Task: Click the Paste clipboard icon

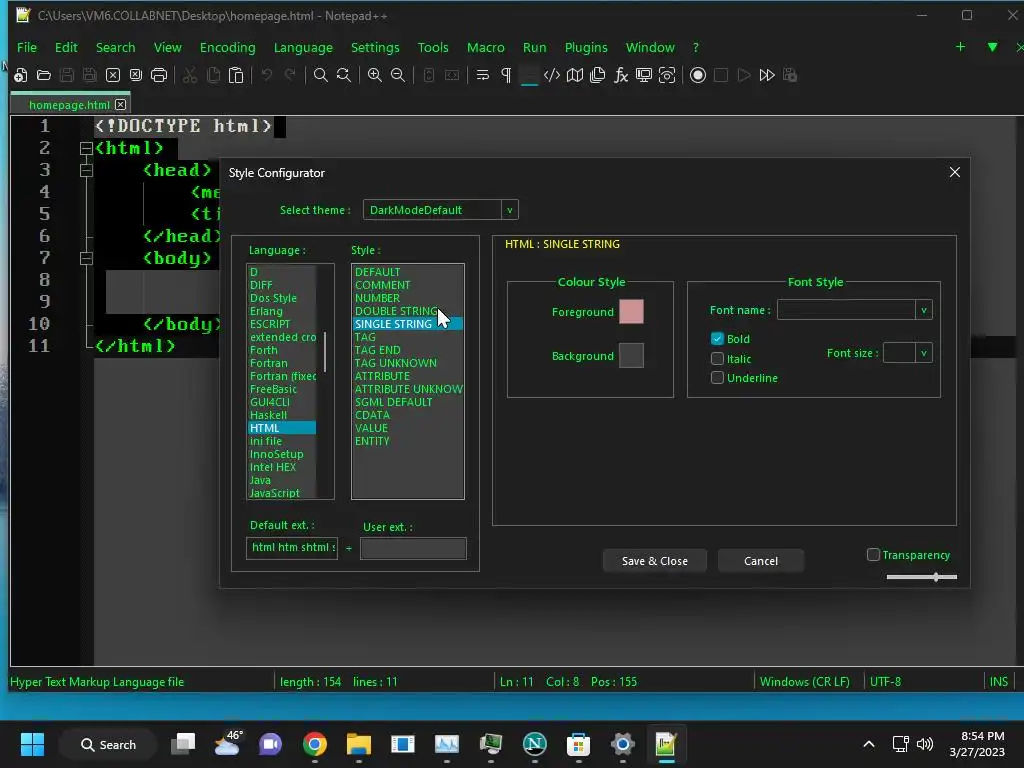Action: [x=236, y=75]
